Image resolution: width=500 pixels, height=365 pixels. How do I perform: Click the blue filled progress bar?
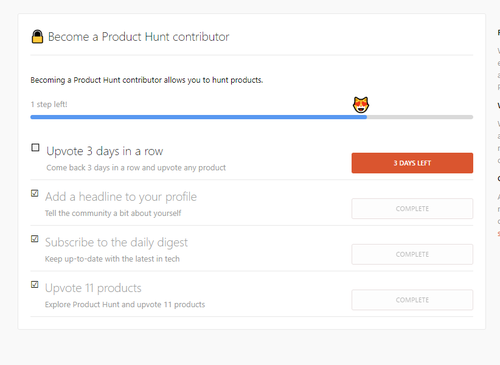coord(199,117)
